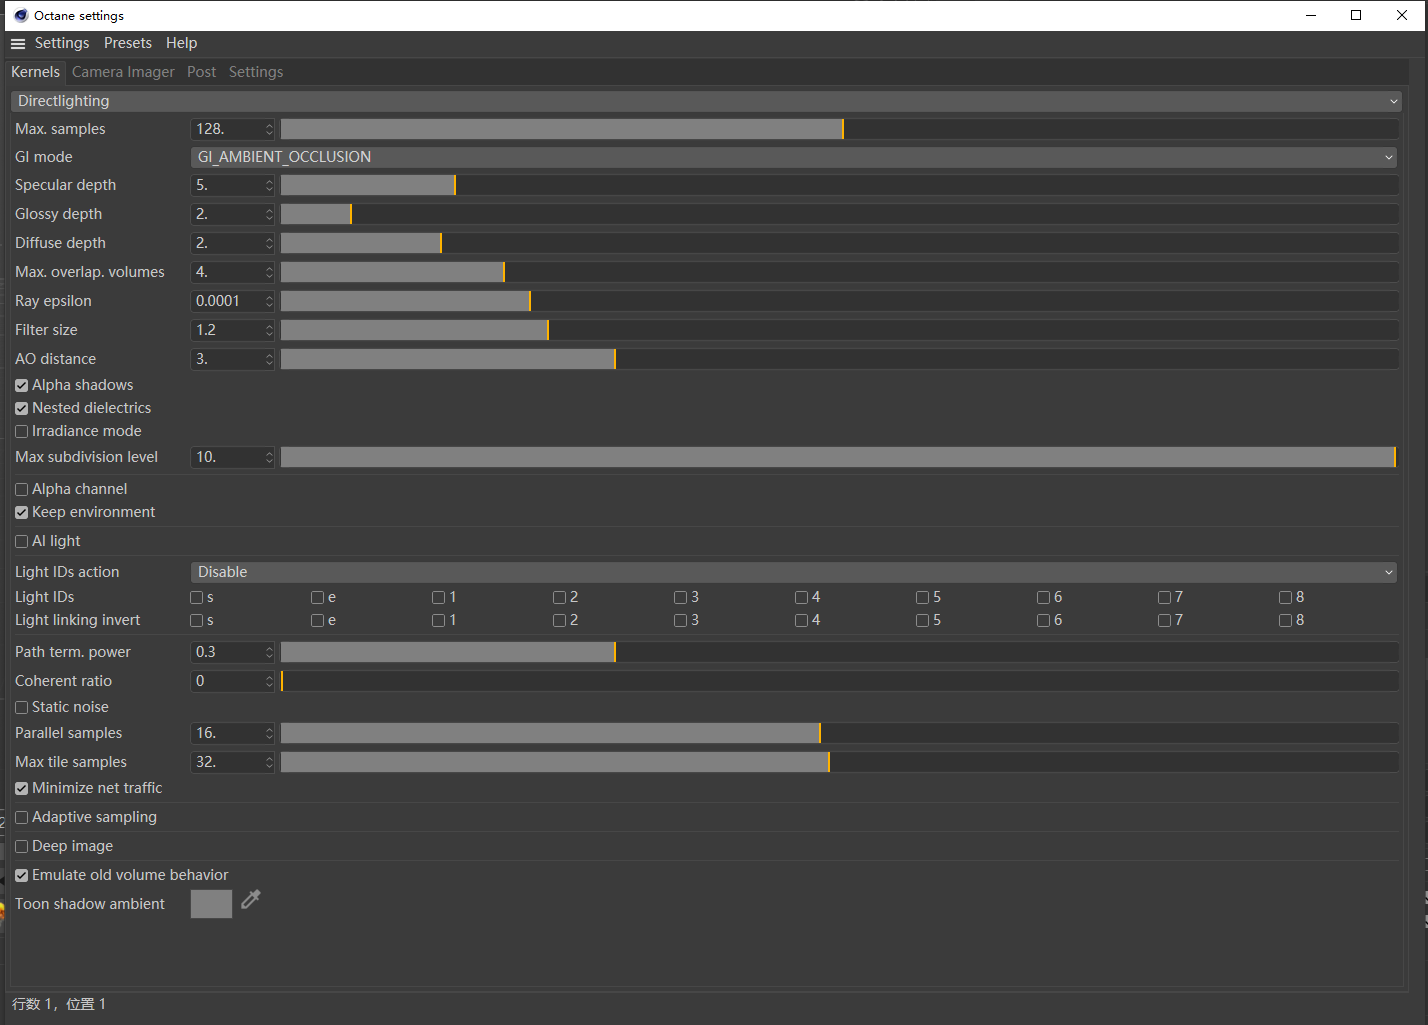Image resolution: width=1428 pixels, height=1025 pixels.
Task: Click the Specular depth slider bar
Action: point(840,185)
